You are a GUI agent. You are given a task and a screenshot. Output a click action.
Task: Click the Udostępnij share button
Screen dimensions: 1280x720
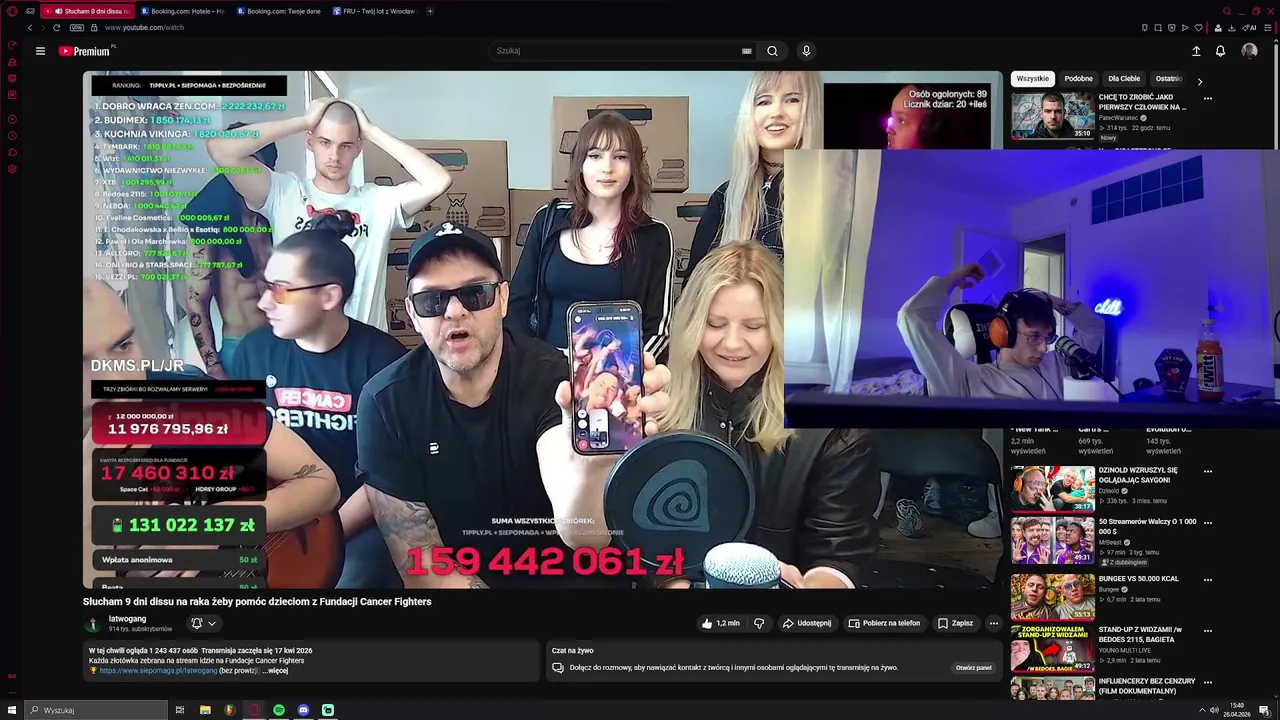pos(807,623)
